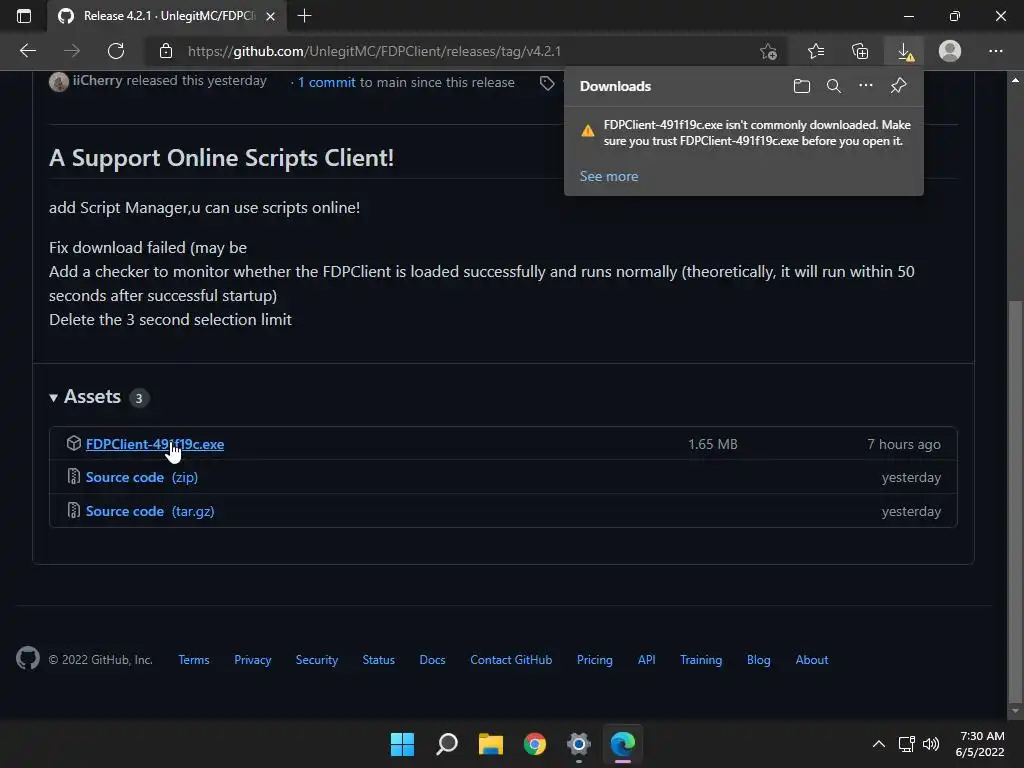This screenshot has width=1024, height=768.
Task: Search downloads with magnifier icon
Action: [x=833, y=86]
